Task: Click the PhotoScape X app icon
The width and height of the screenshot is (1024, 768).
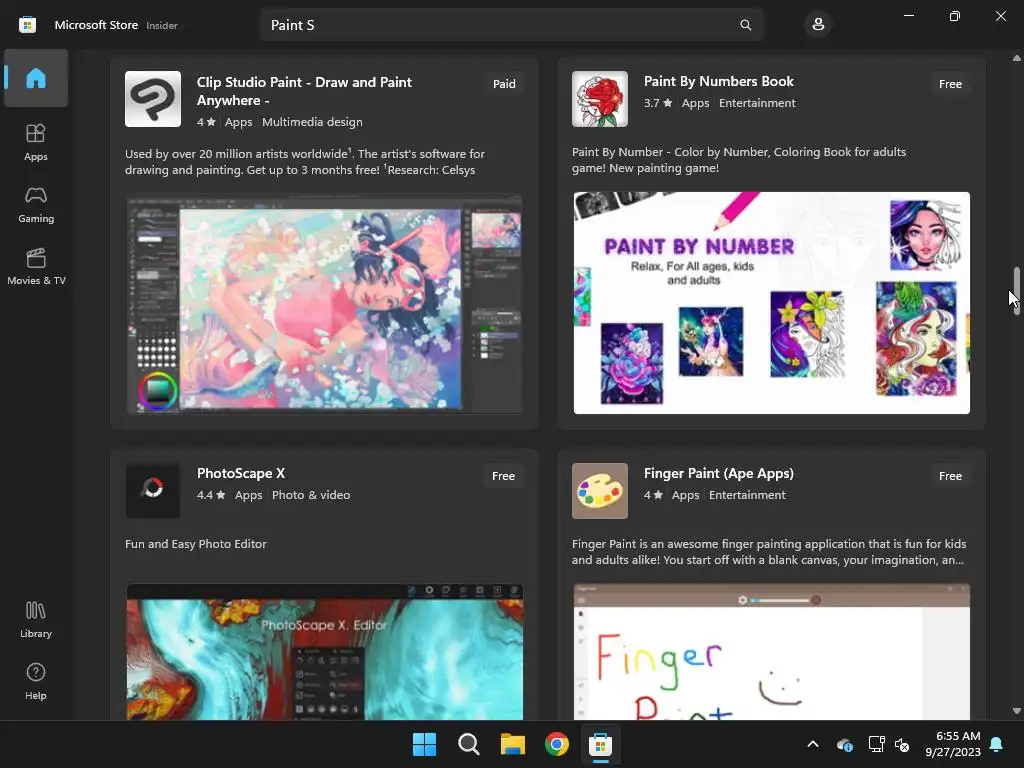Action: click(x=153, y=490)
